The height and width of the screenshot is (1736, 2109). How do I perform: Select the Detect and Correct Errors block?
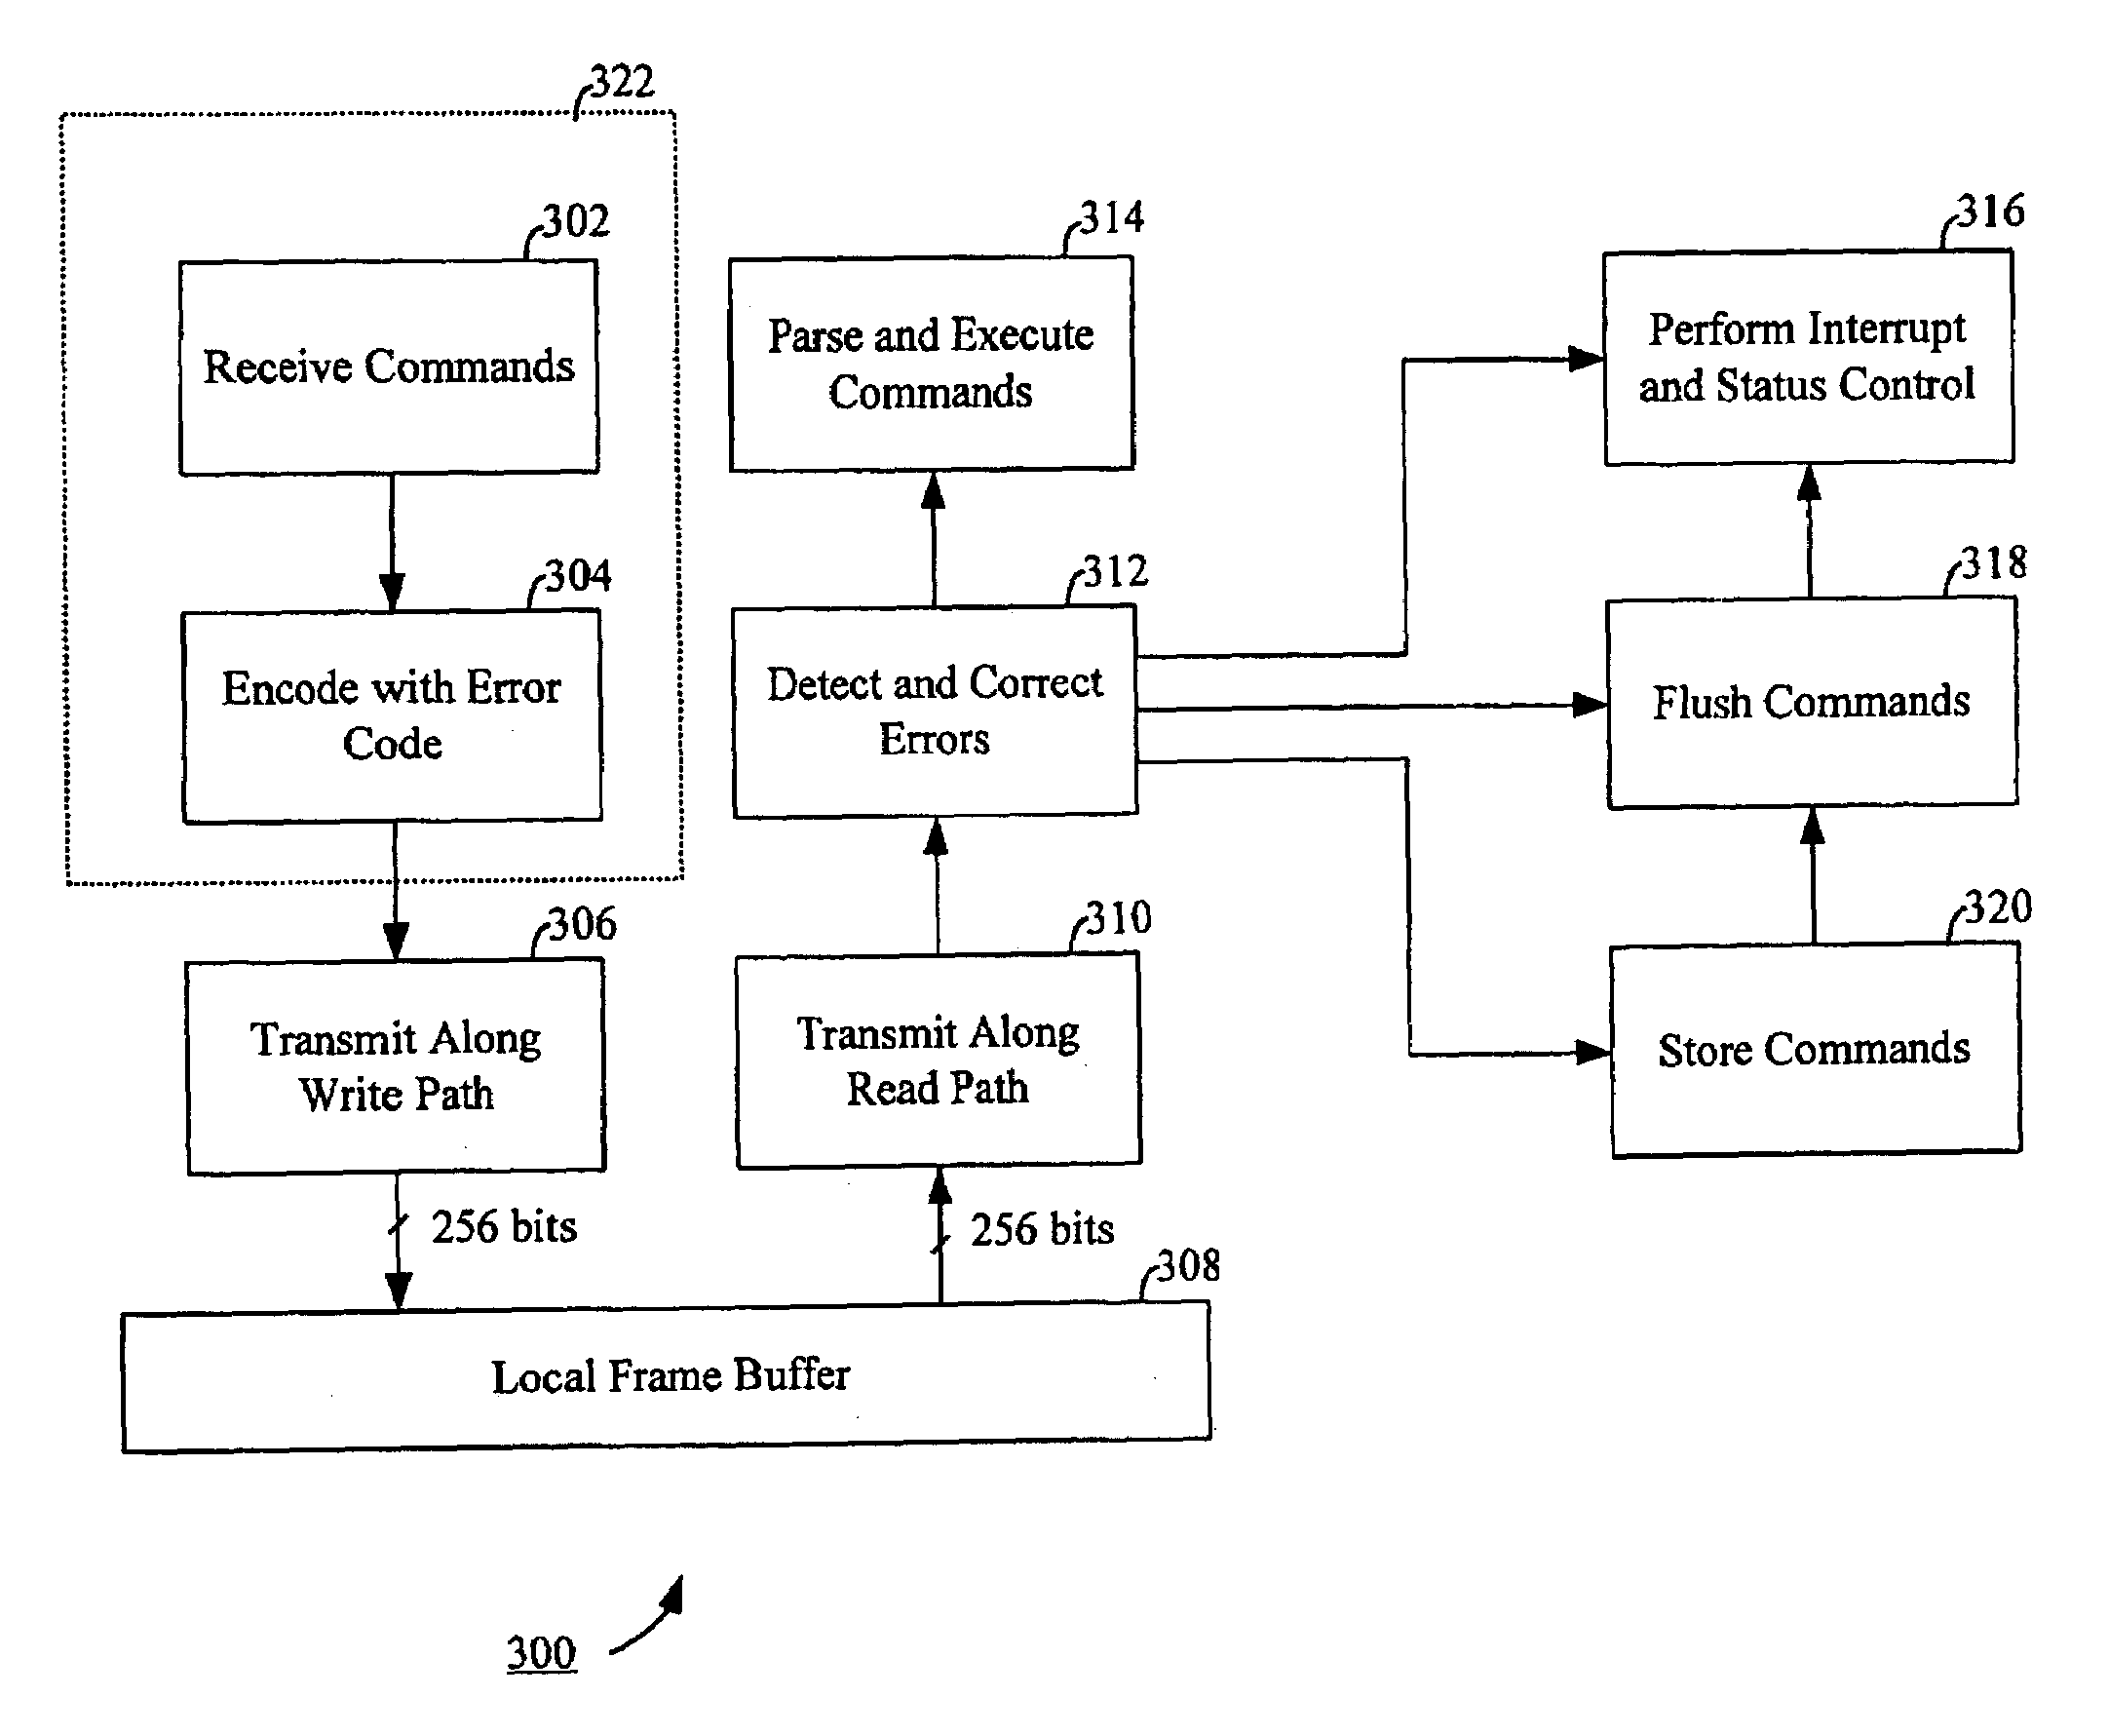(998, 701)
